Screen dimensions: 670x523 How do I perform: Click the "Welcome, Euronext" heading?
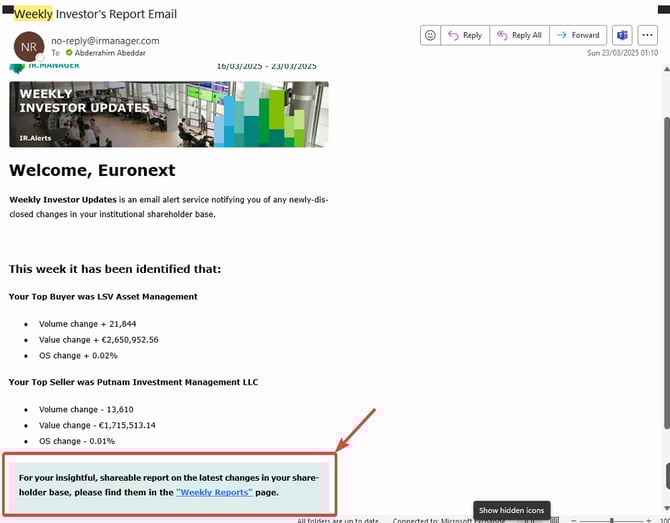pyautogui.click(x=92, y=170)
